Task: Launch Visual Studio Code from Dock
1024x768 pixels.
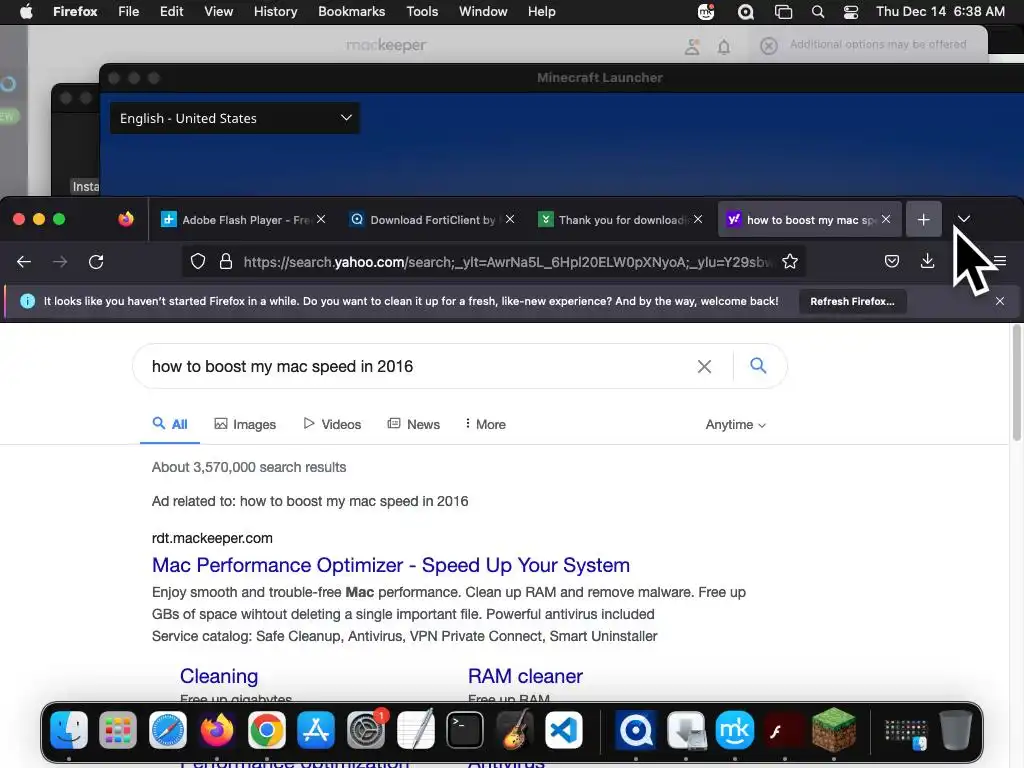Action: point(564,729)
